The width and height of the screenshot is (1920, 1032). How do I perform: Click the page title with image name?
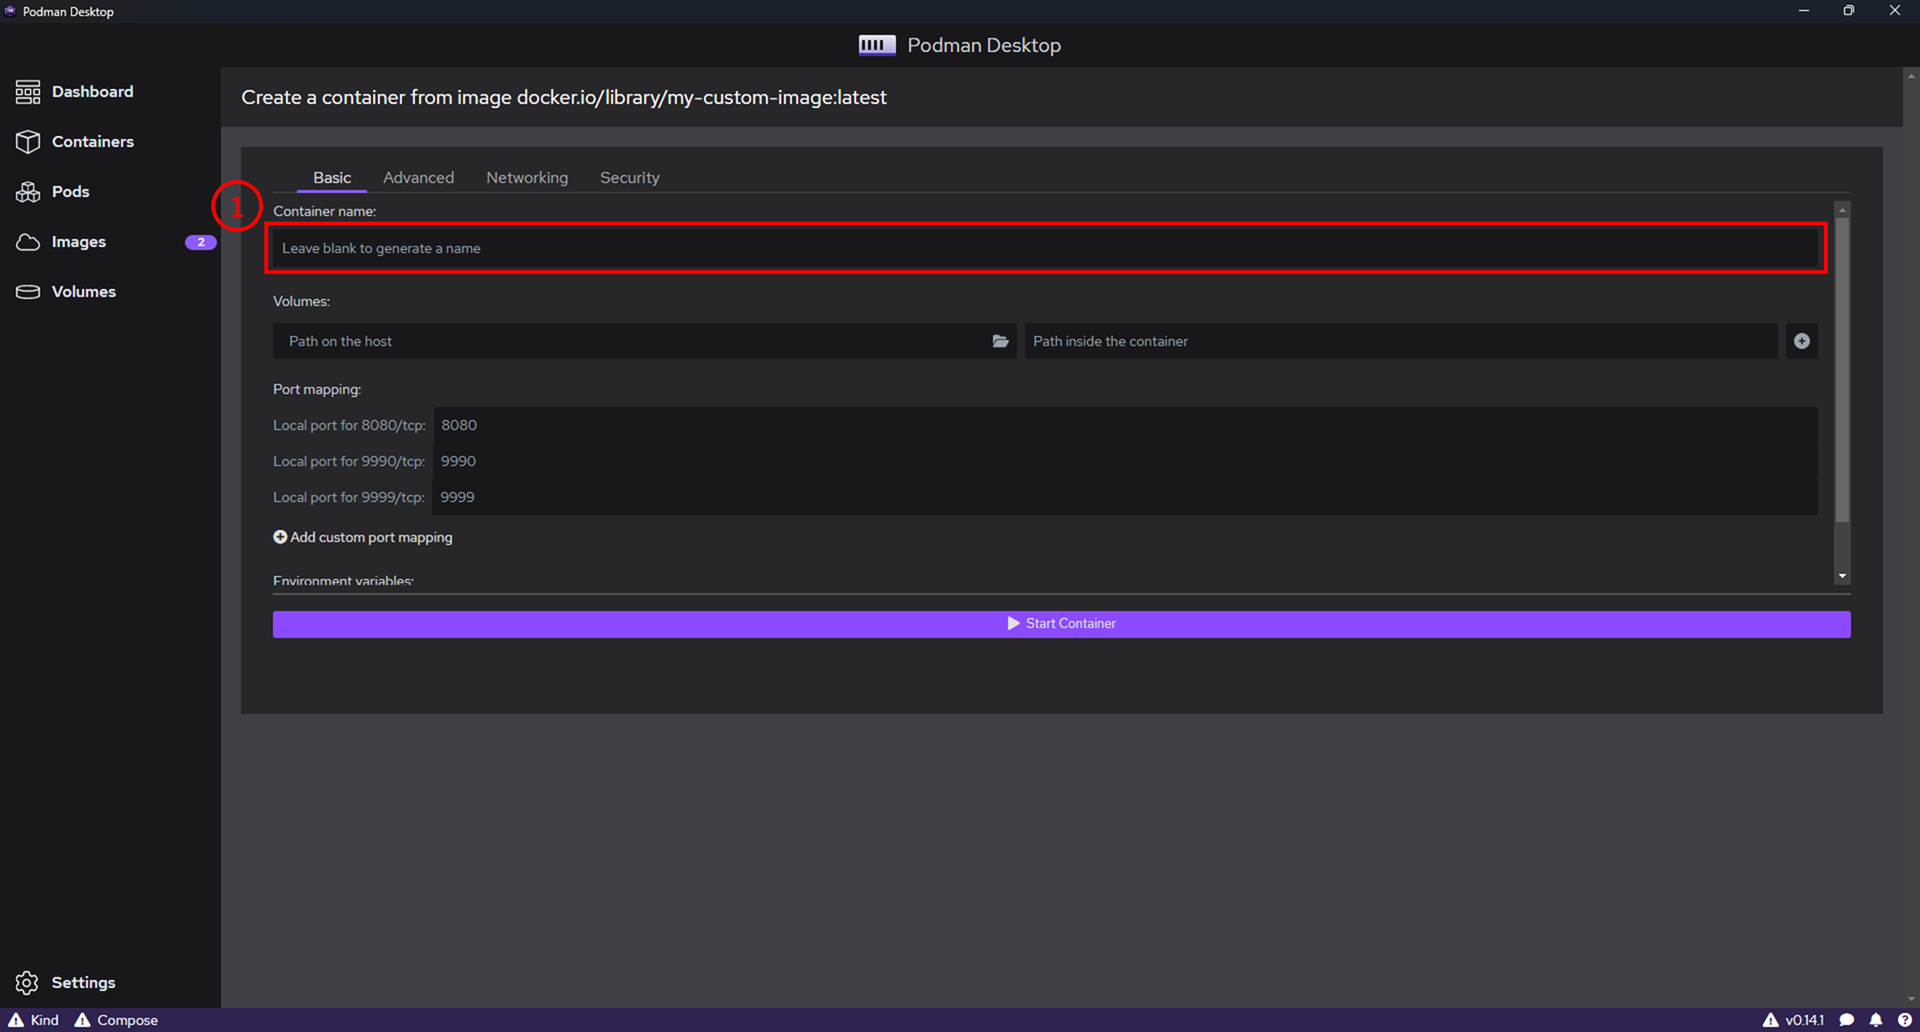point(564,97)
